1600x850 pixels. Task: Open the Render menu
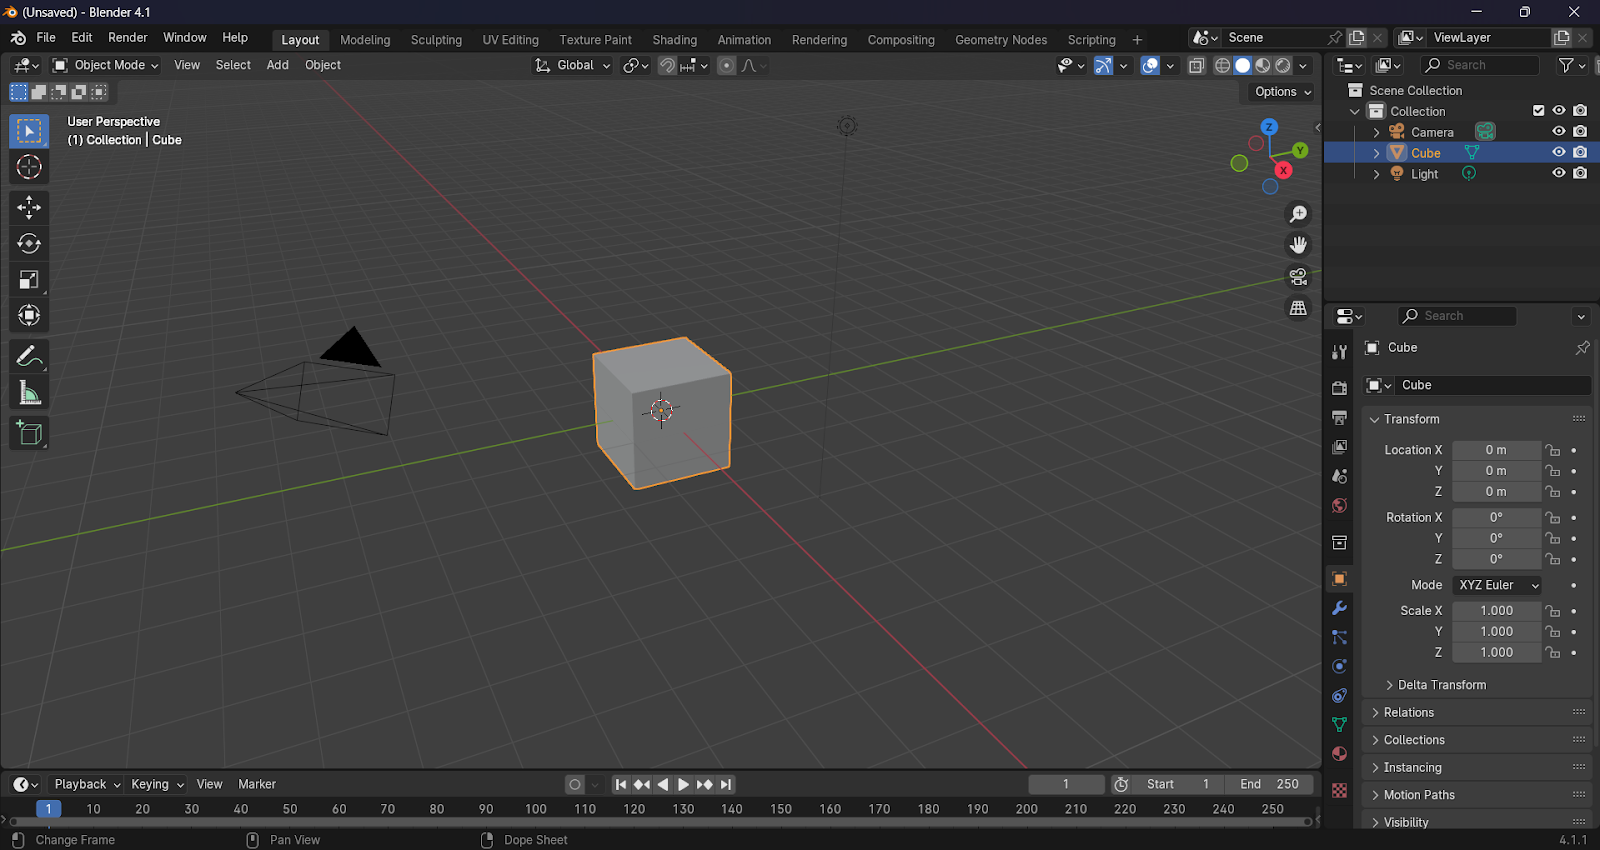pos(128,38)
